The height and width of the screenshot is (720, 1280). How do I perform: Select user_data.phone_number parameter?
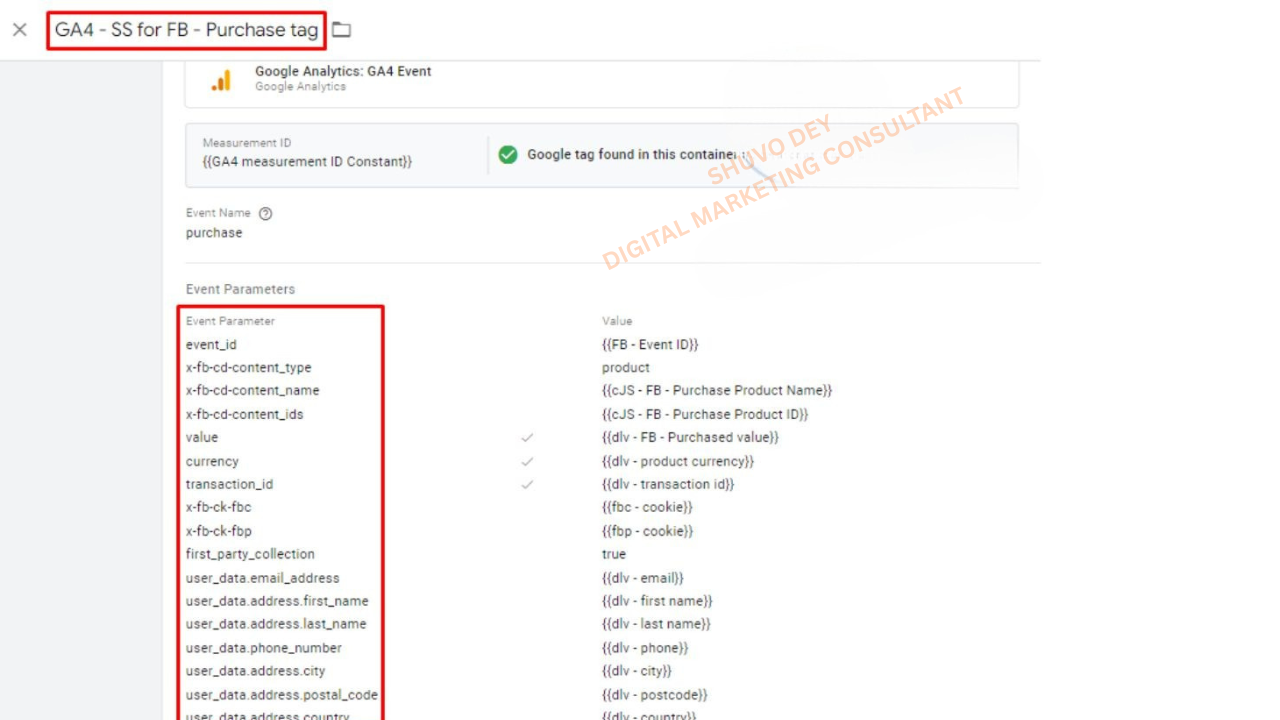tap(263, 648)
